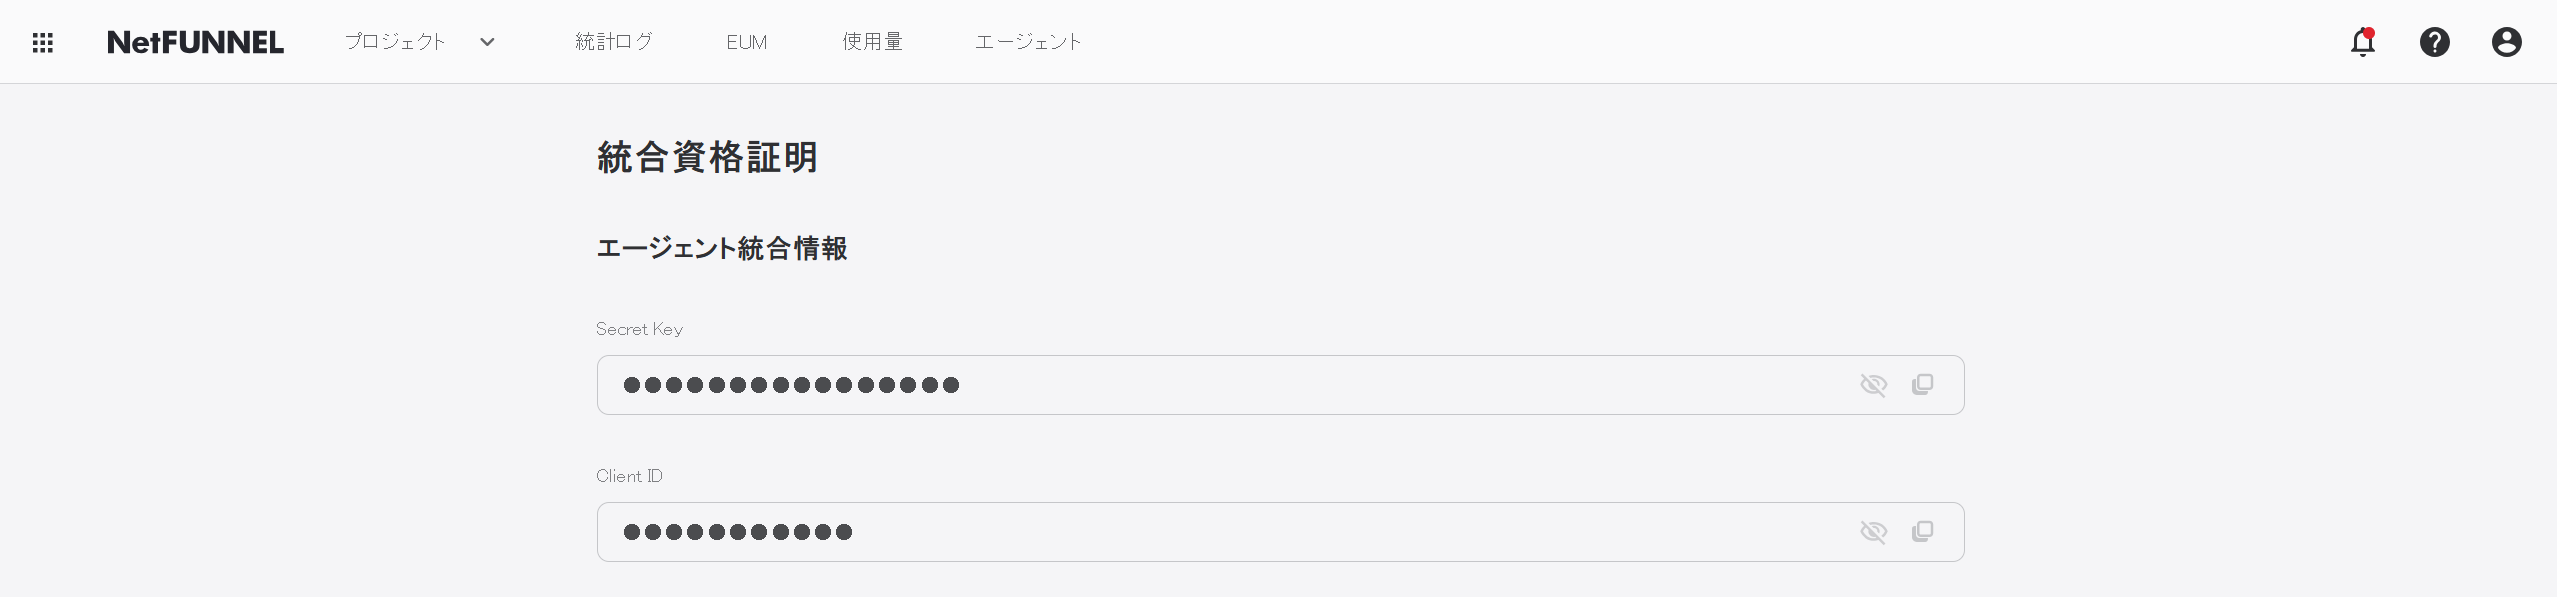Screen dimensions: 2557x597
Task: Open the notifications bell
Action: (2362, 42)
